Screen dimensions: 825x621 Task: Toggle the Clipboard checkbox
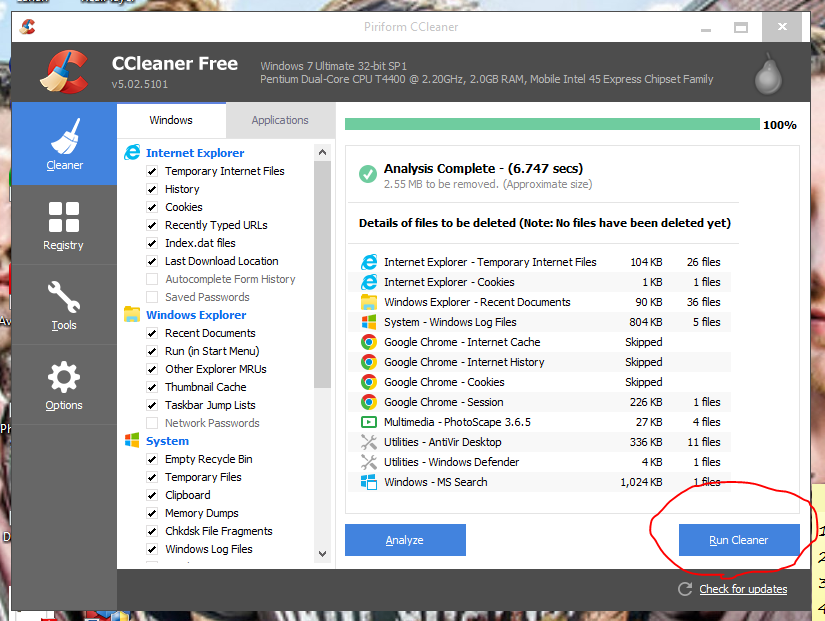[152, 495]
